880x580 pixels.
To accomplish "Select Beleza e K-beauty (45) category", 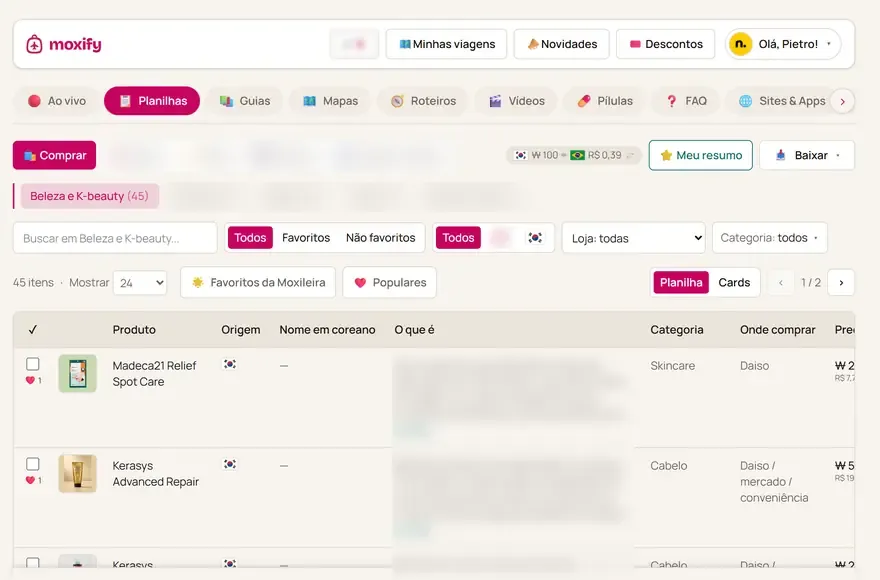I will pos(89,196).
